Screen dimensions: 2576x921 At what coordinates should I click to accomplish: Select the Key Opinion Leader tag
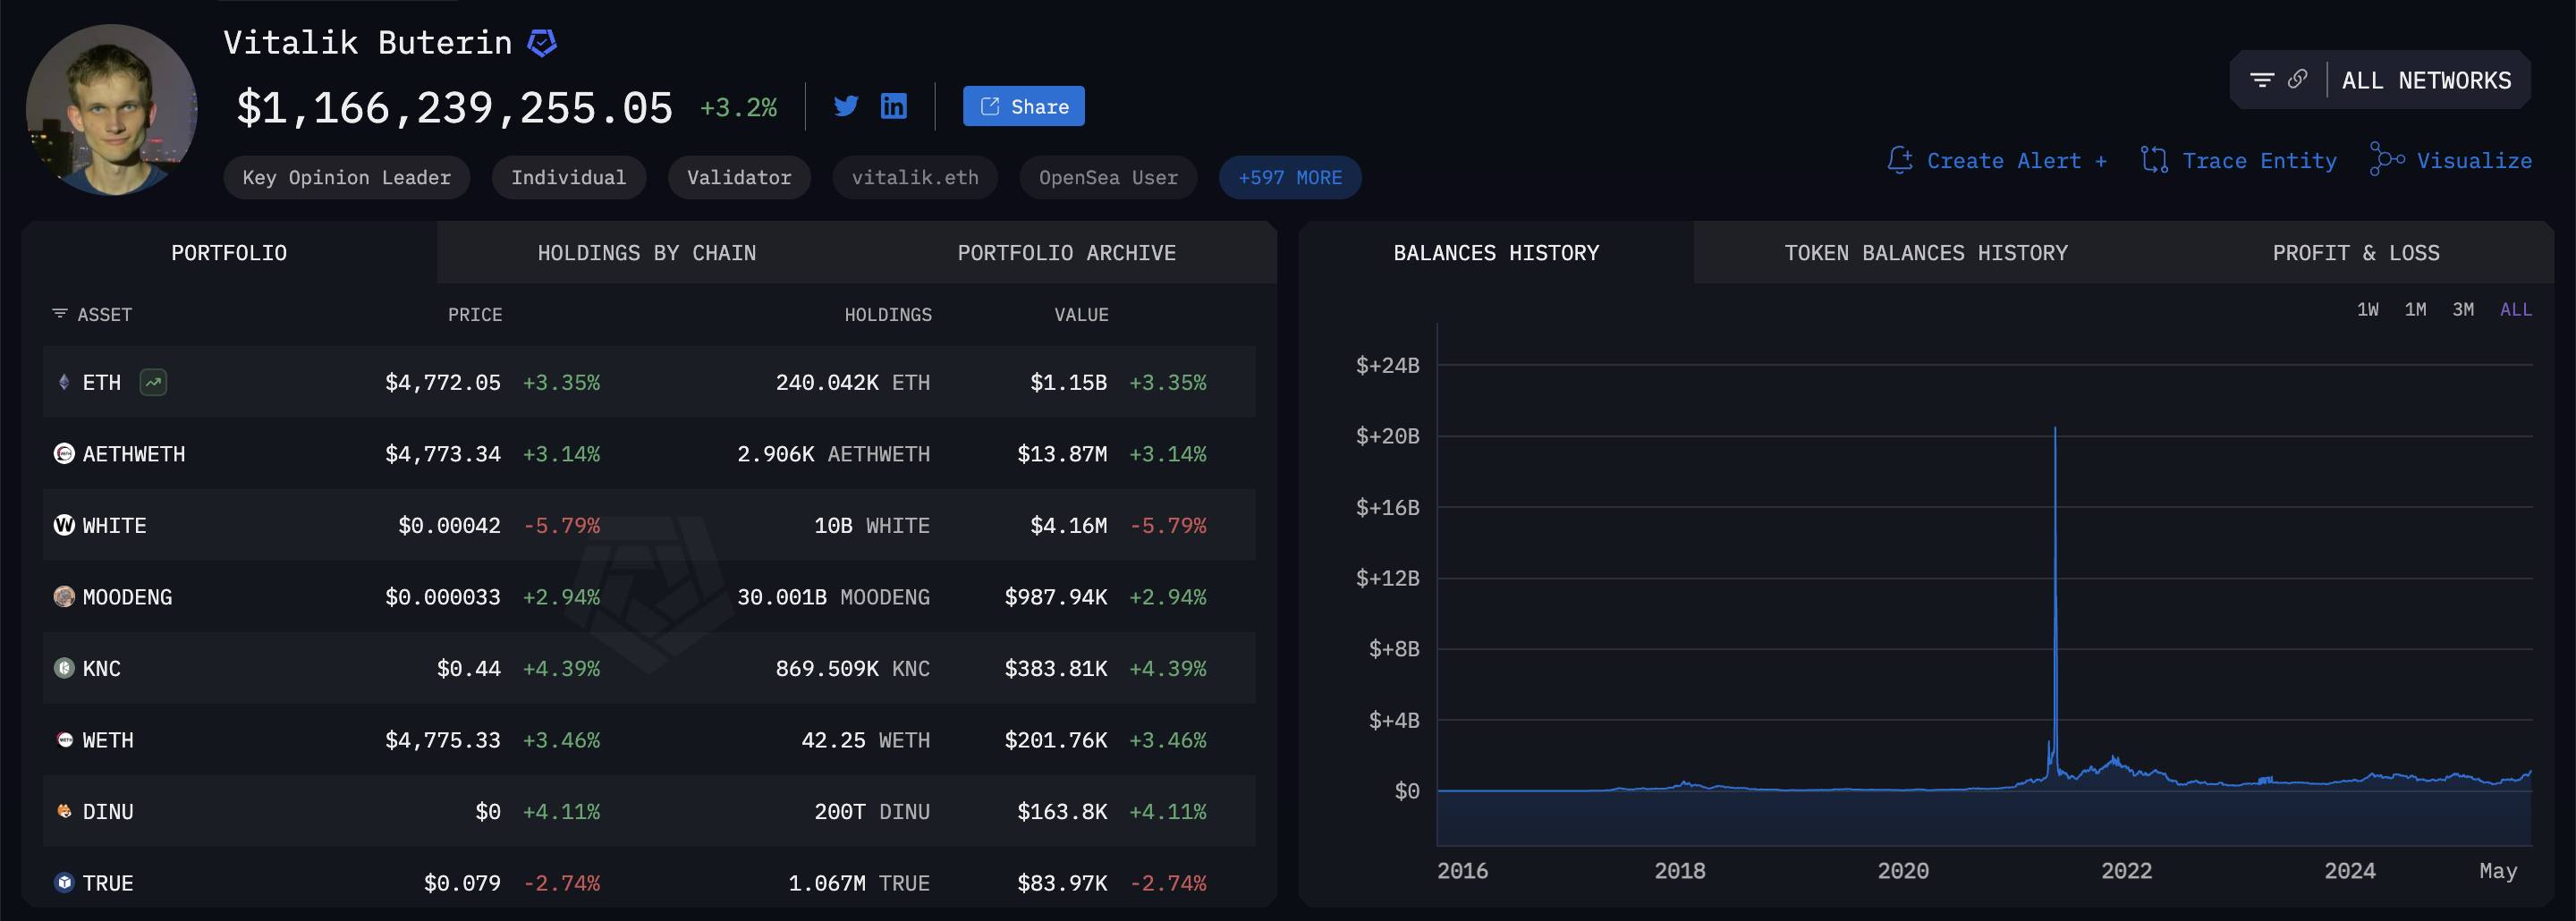click(x=347, y=177)
